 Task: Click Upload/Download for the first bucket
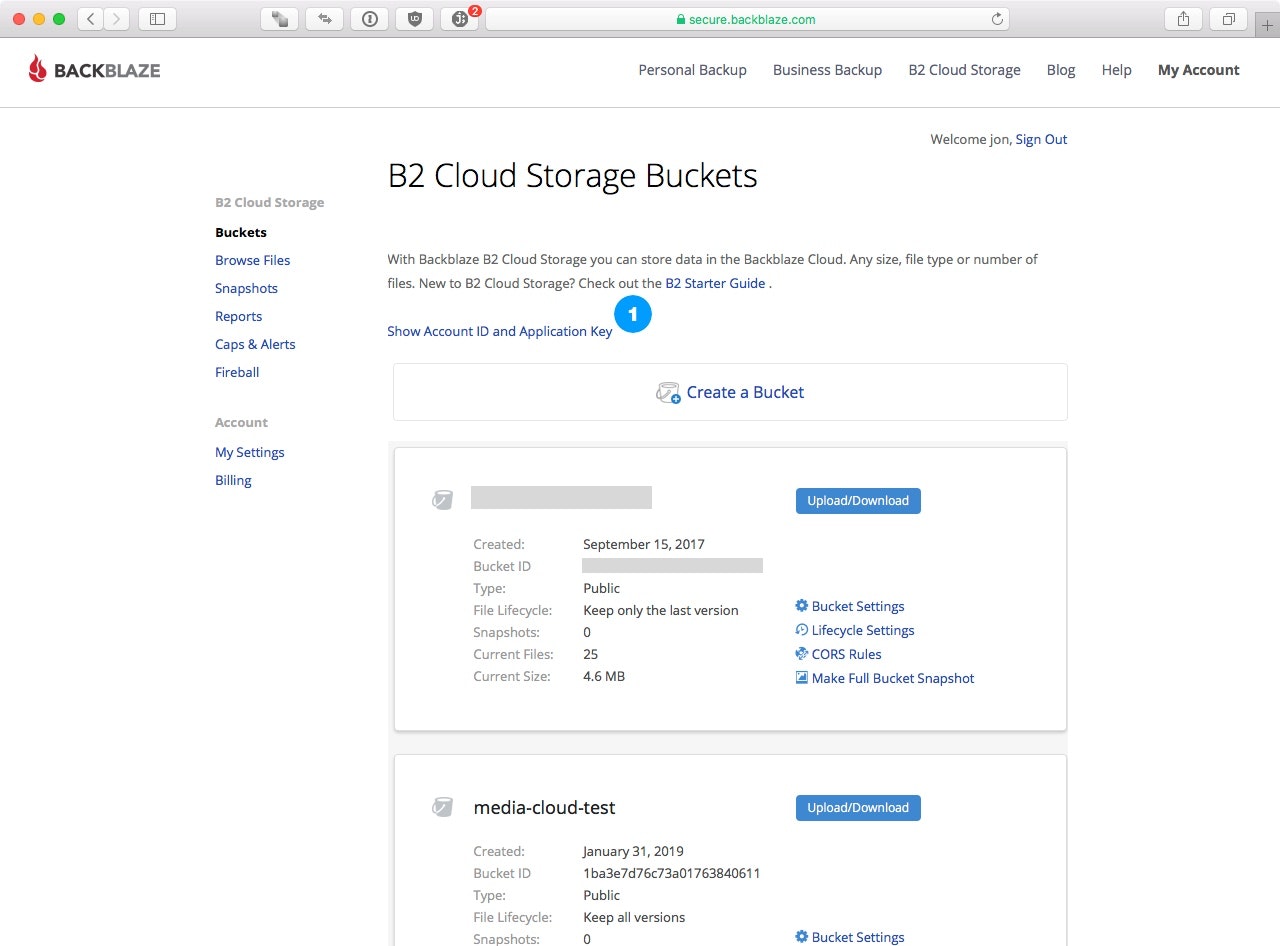pos(858,500)
